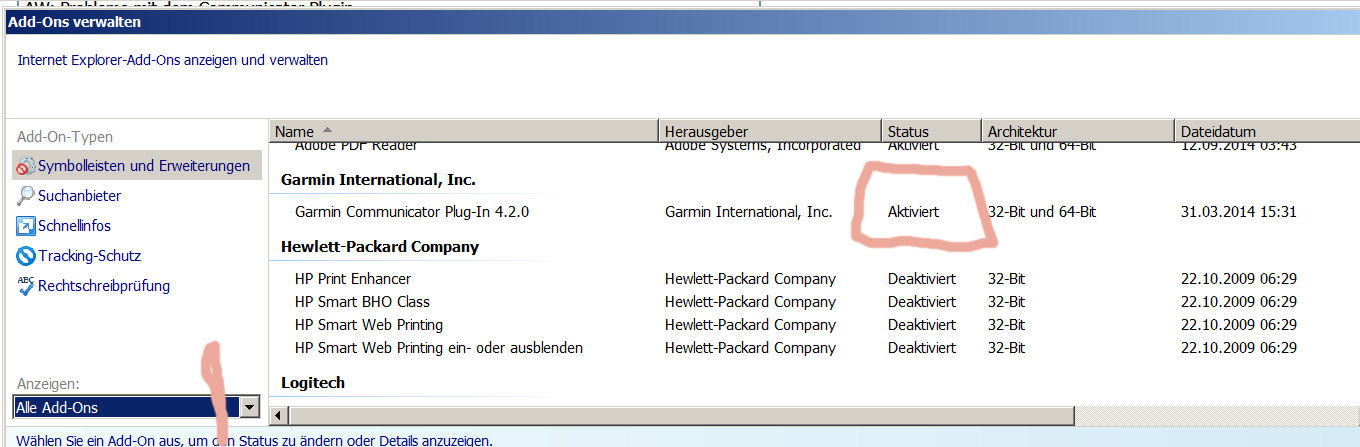Screen dimensions: 1360x447
Task: Click Garmin row's 32-Bit und 64-Bit cell
Action: point(1042,212)
